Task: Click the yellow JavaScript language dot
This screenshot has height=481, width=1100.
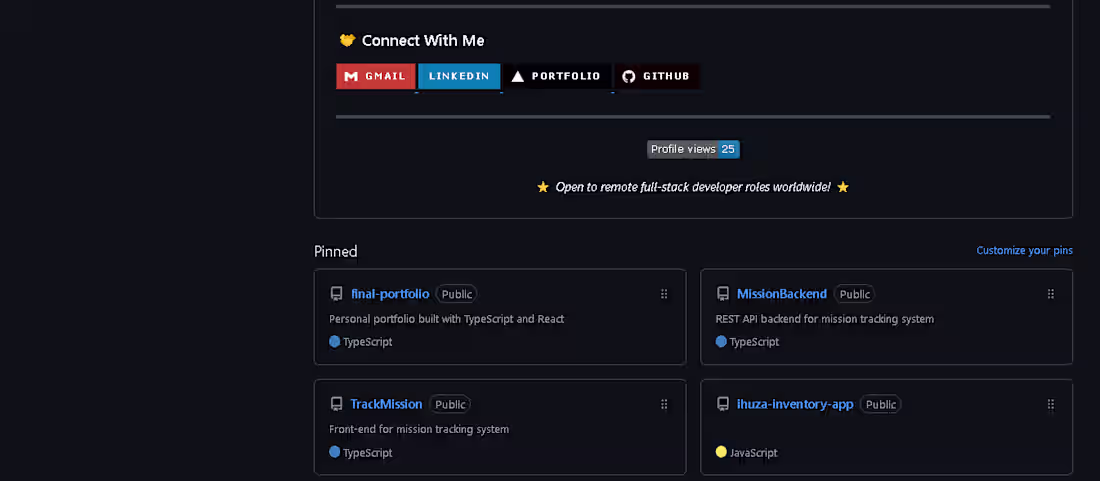Action: point(721,452)
